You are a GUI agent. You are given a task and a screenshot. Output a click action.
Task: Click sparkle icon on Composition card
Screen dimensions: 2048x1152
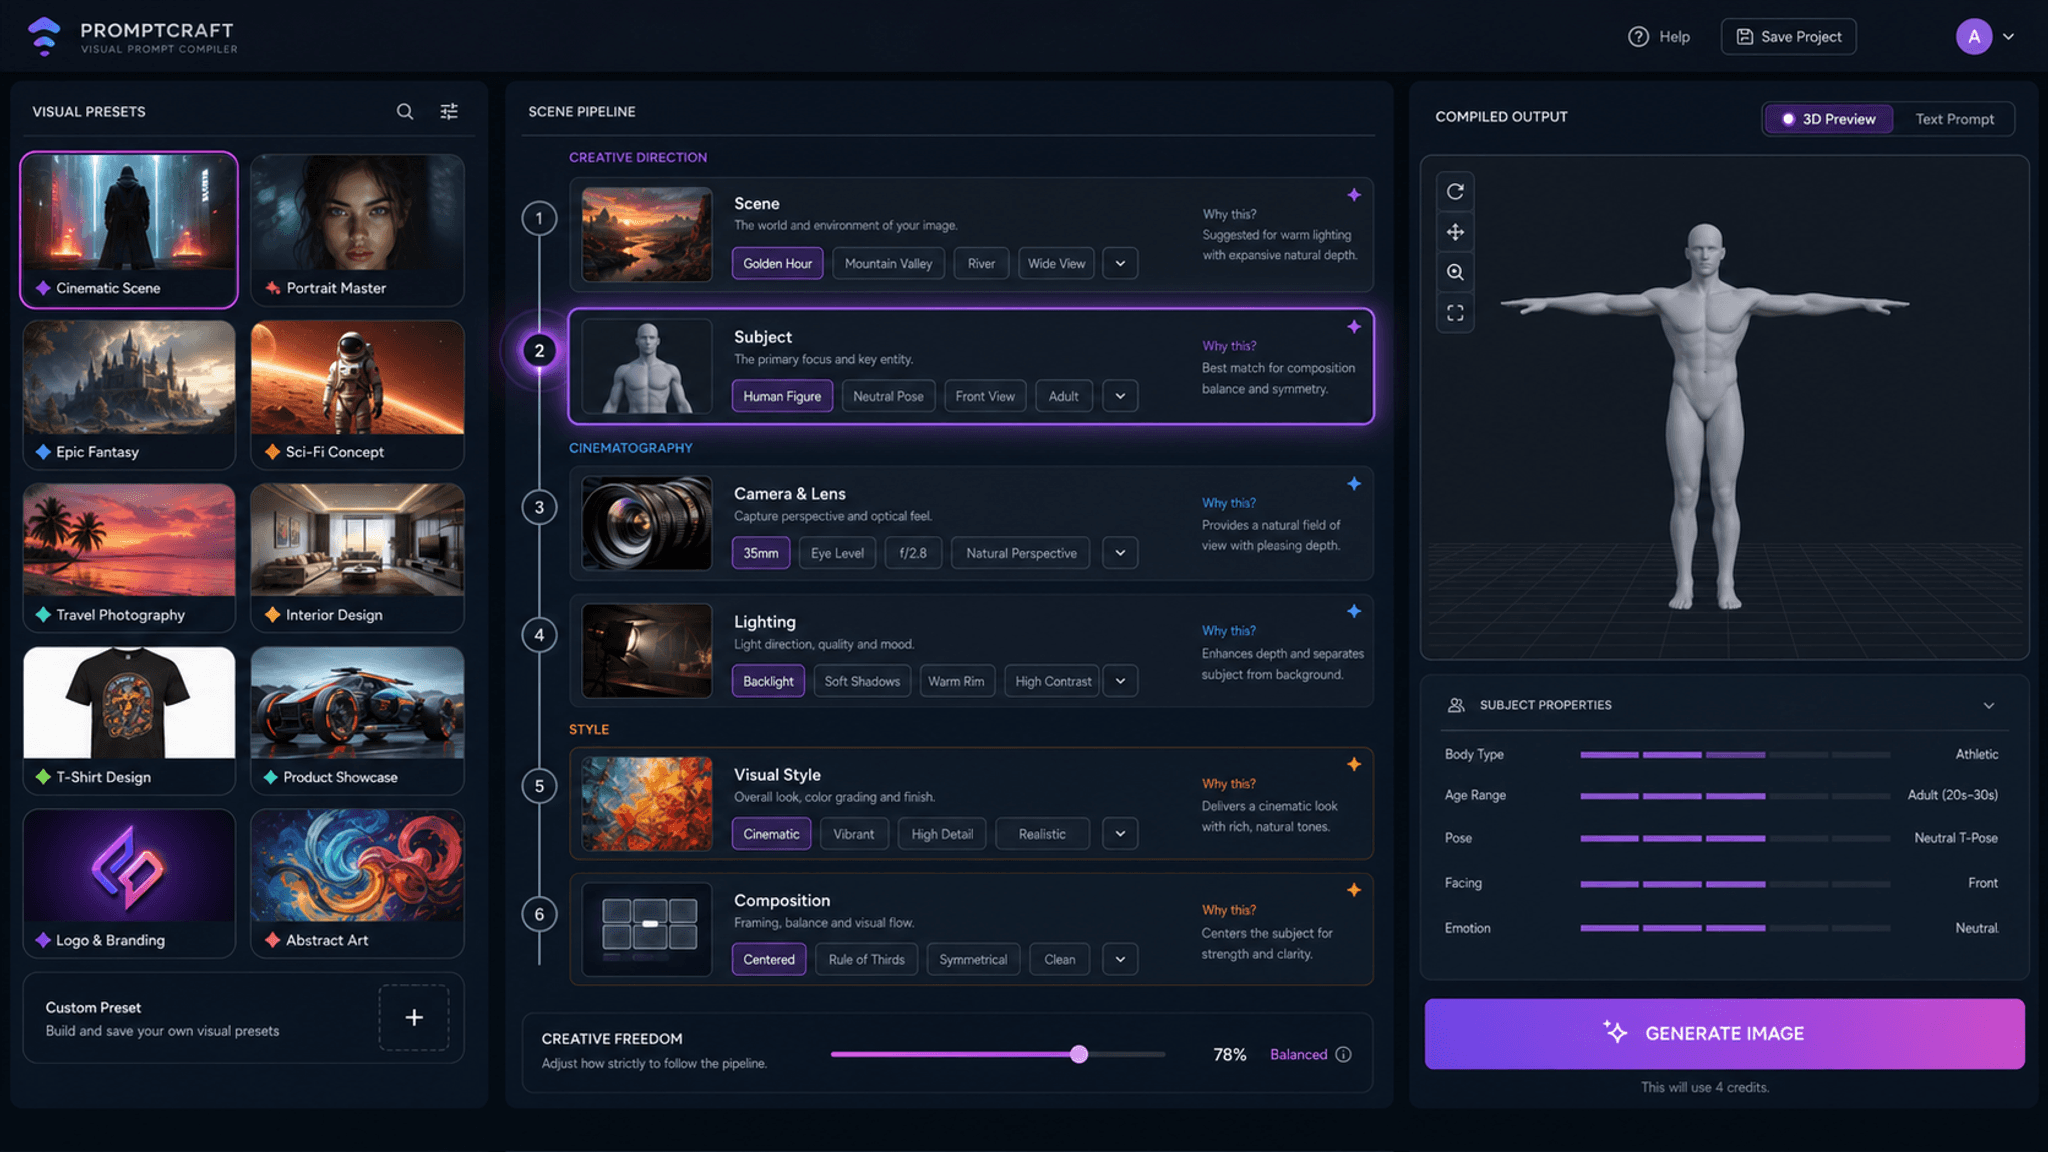(1354, 890)
